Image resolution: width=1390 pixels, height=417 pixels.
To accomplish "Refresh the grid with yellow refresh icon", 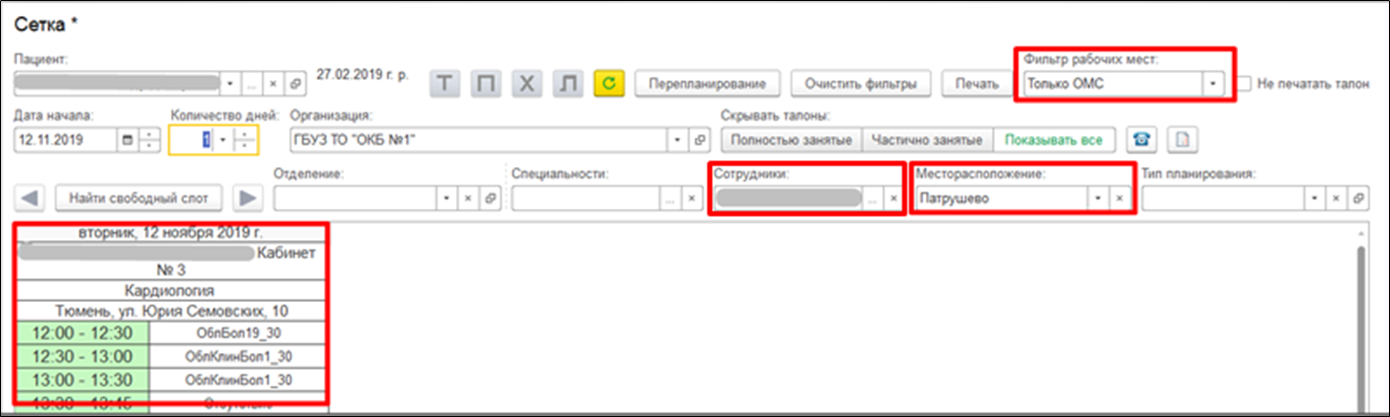I will click(x=608, y=84).
